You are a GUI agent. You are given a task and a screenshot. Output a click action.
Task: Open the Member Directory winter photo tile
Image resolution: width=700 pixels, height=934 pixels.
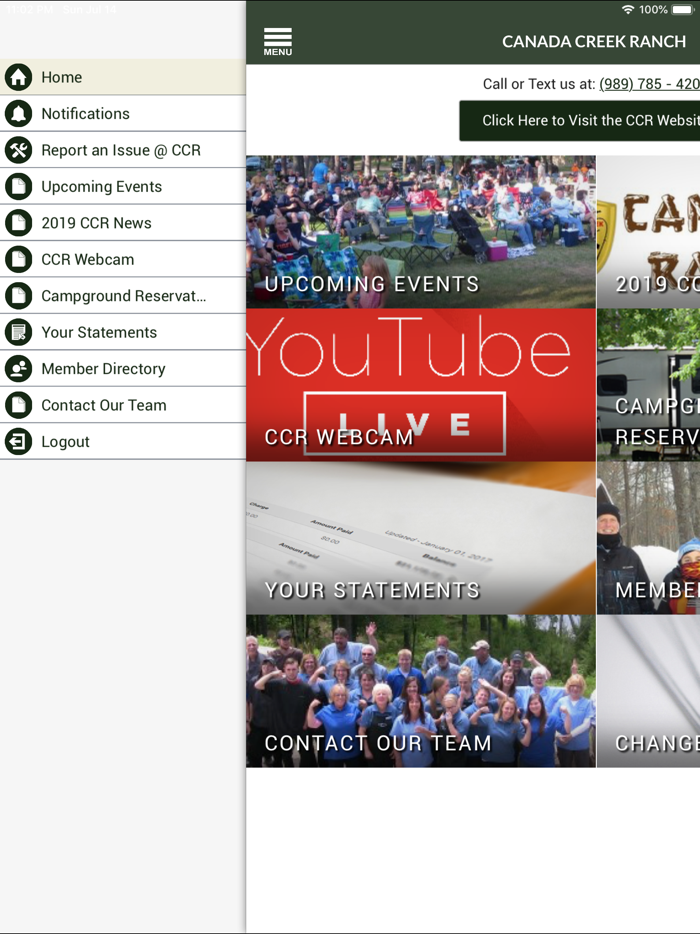(x=649, y=538)
